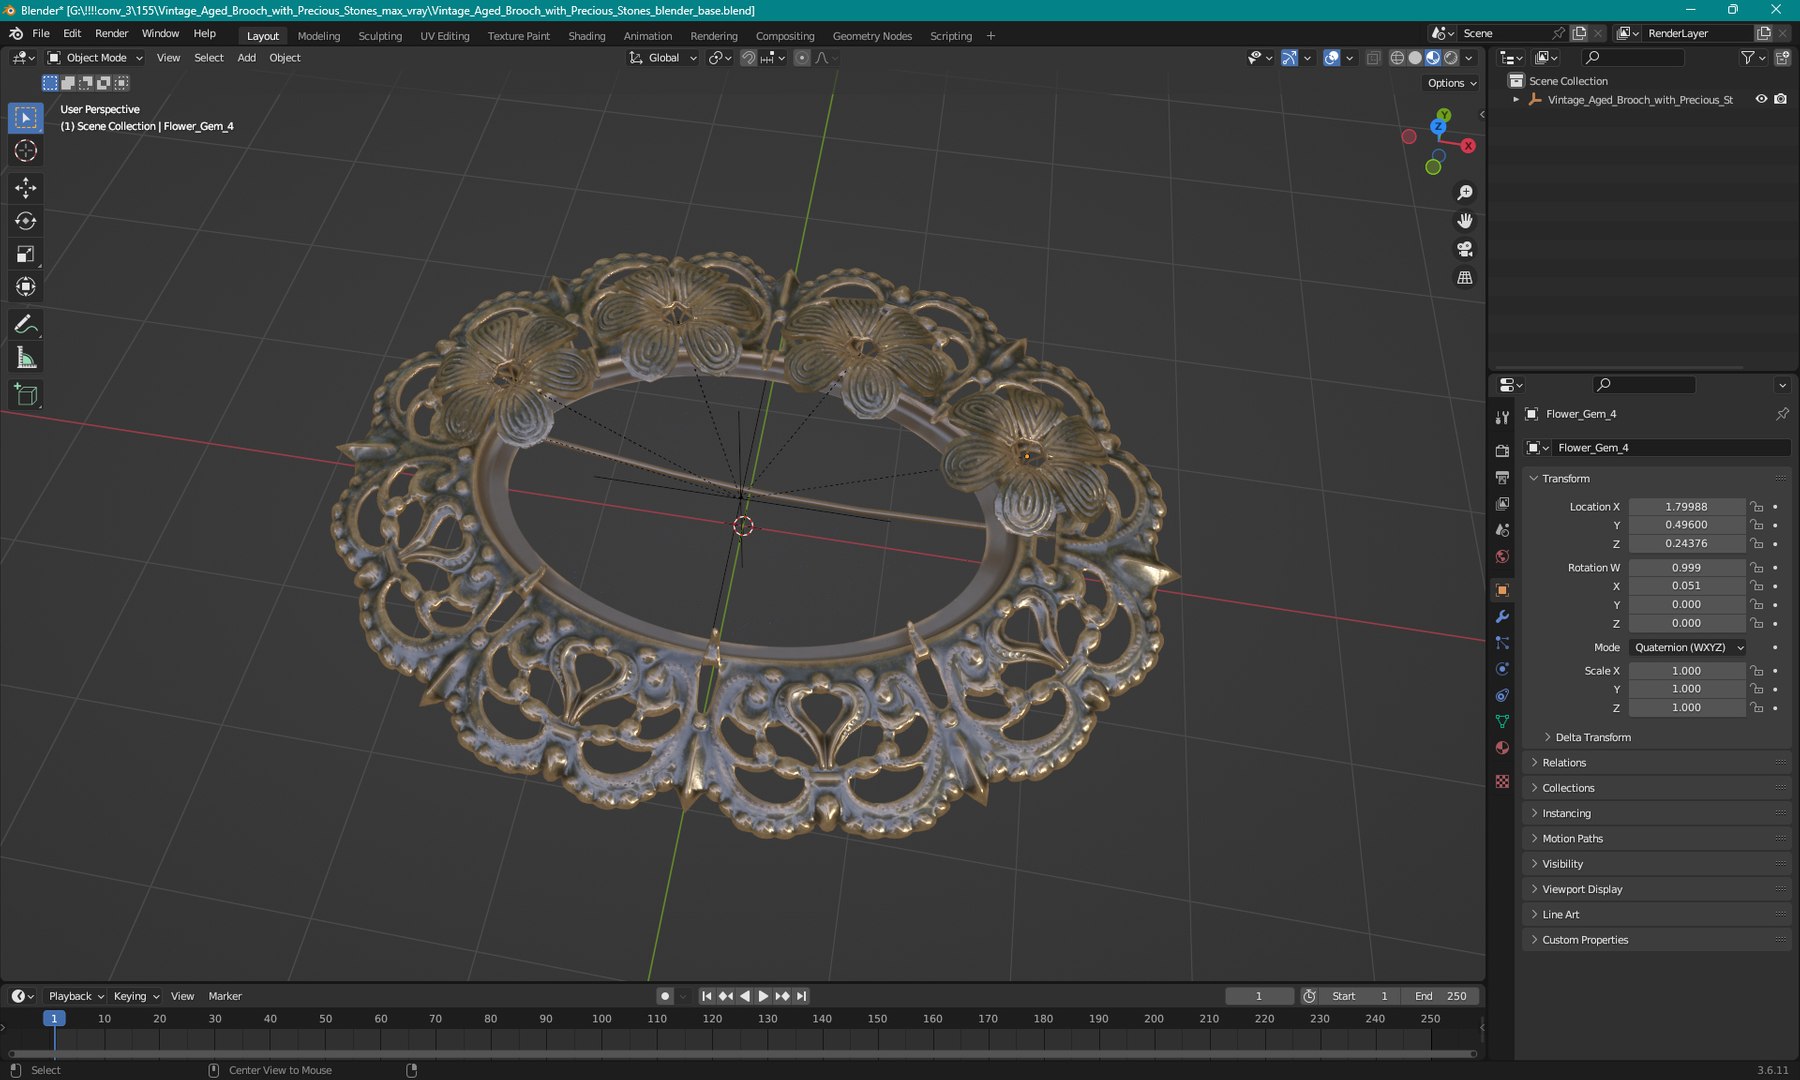
Task: Hide the Vintage_Aged_Brooch collection with eye icon
Action: 1761,99
